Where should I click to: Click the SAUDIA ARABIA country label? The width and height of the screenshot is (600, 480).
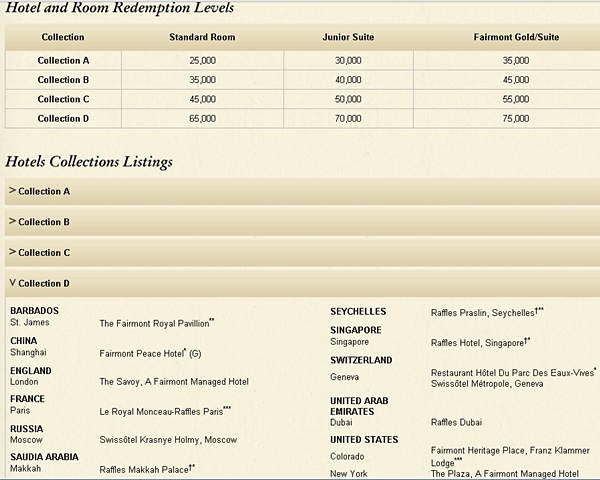(44, 457)
